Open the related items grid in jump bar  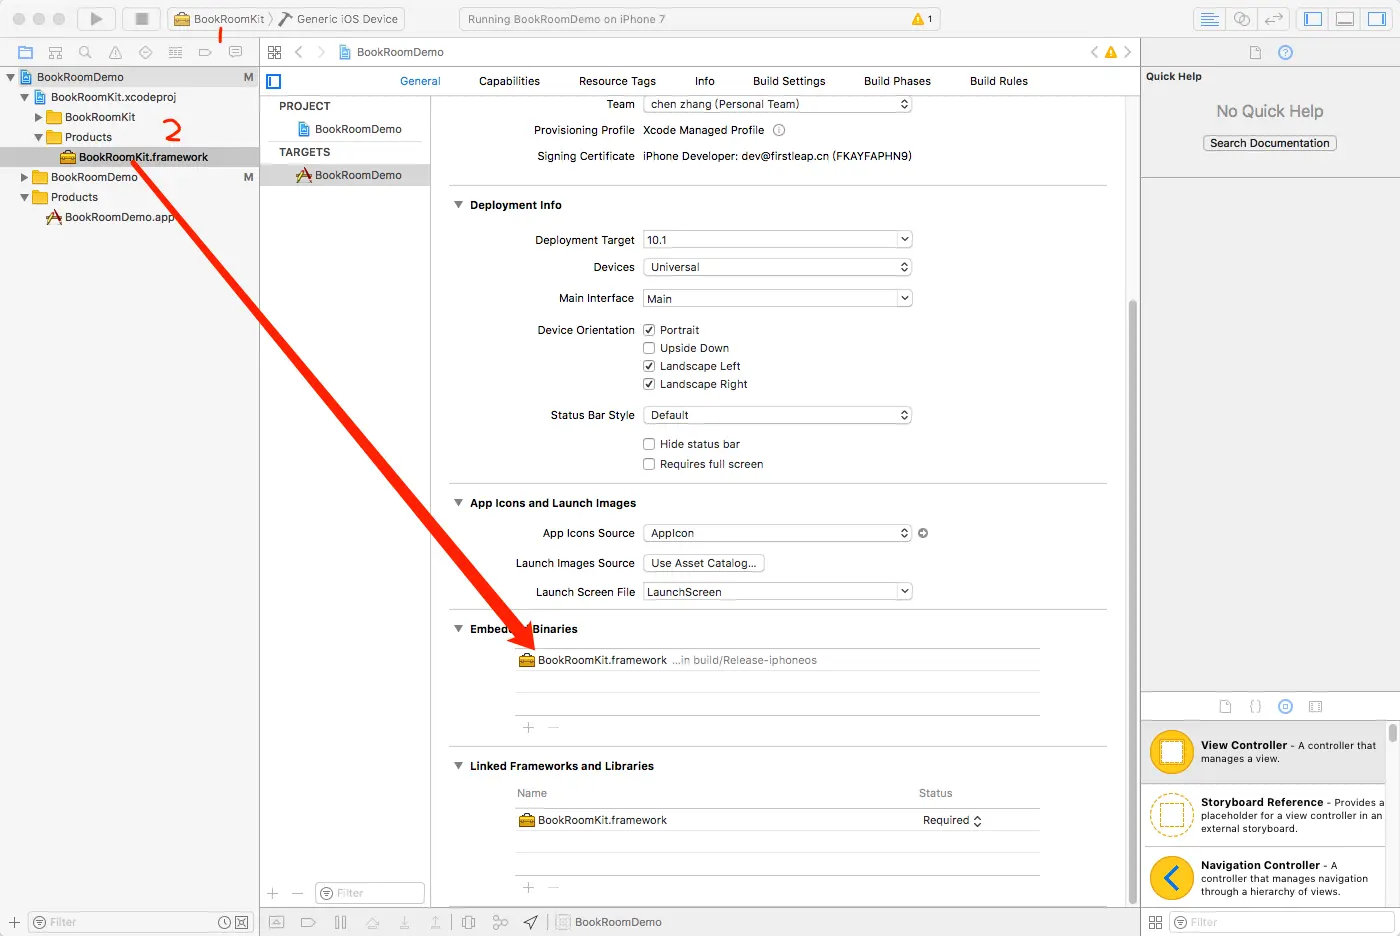pos(275,52)
